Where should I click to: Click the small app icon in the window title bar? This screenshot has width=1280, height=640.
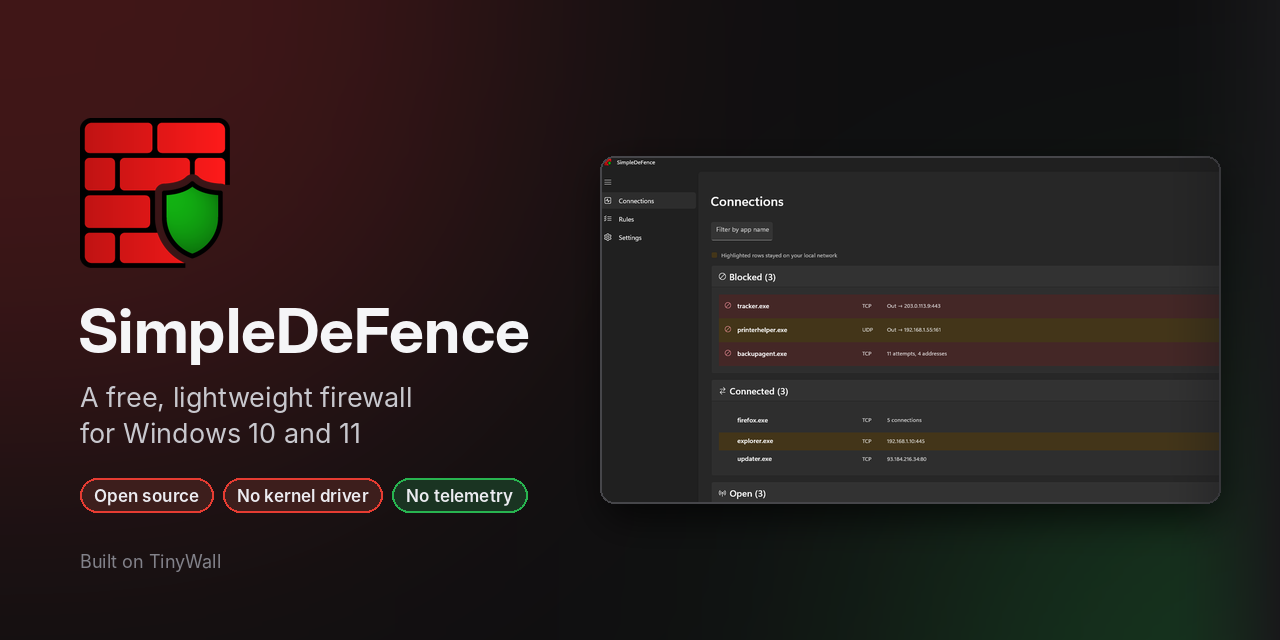coord(608,162)
